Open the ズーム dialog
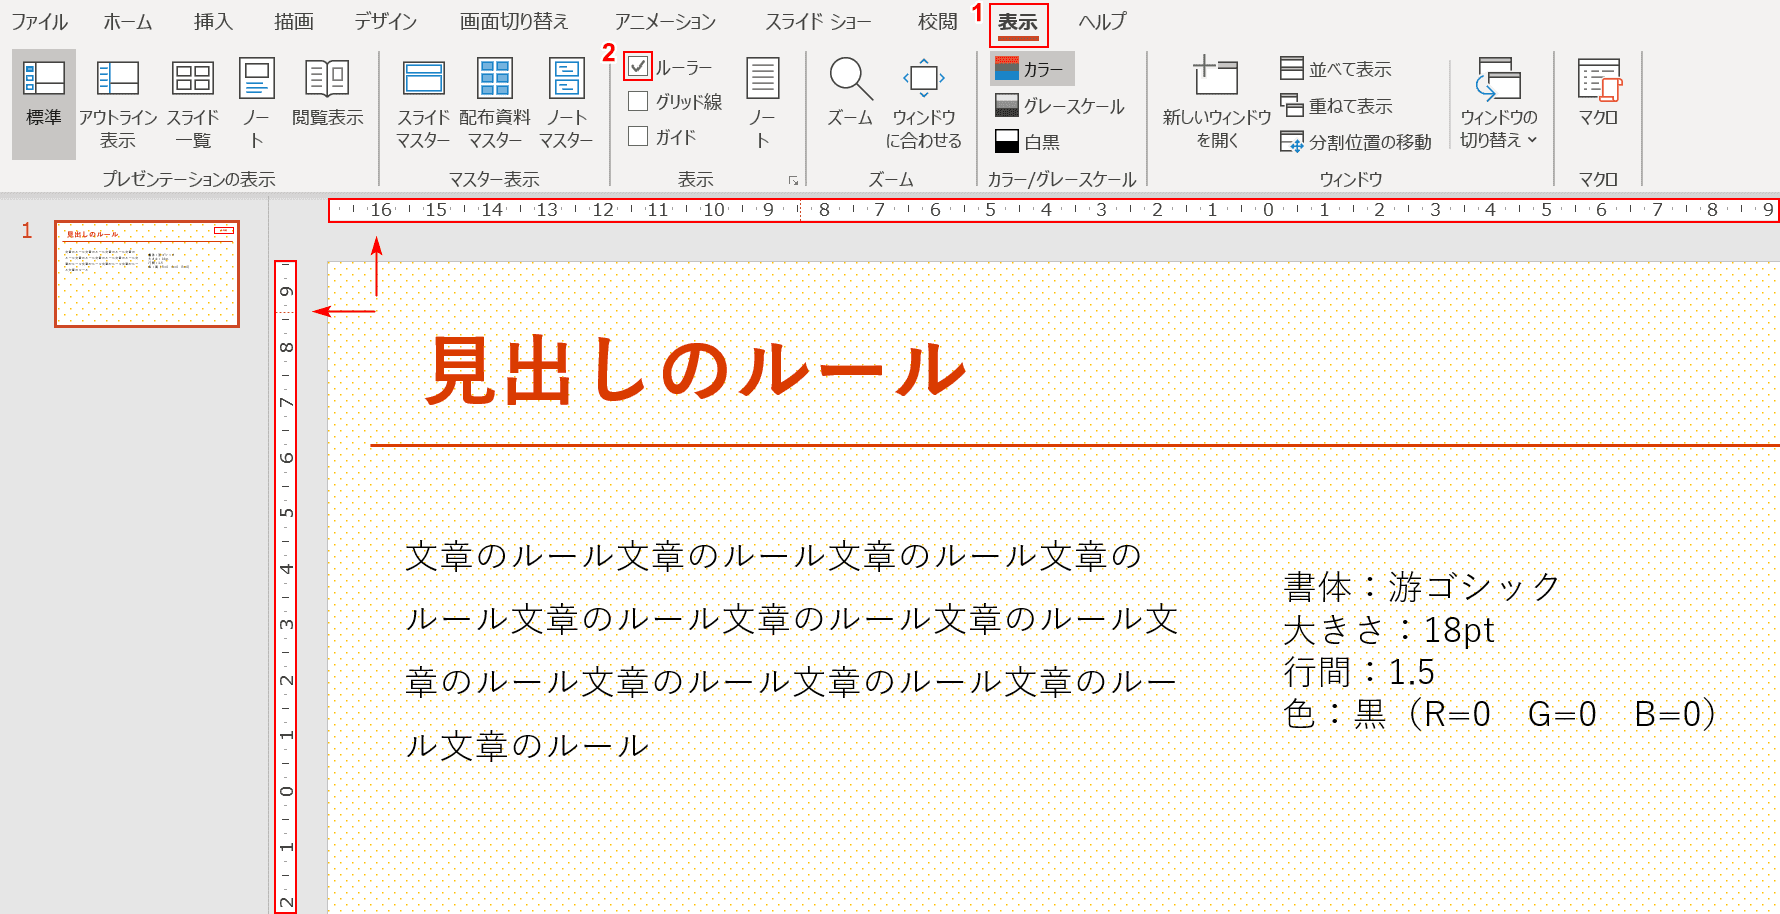Image resolution: width=1780 pixels, height=914 pixels. click(x=851, y=92)
